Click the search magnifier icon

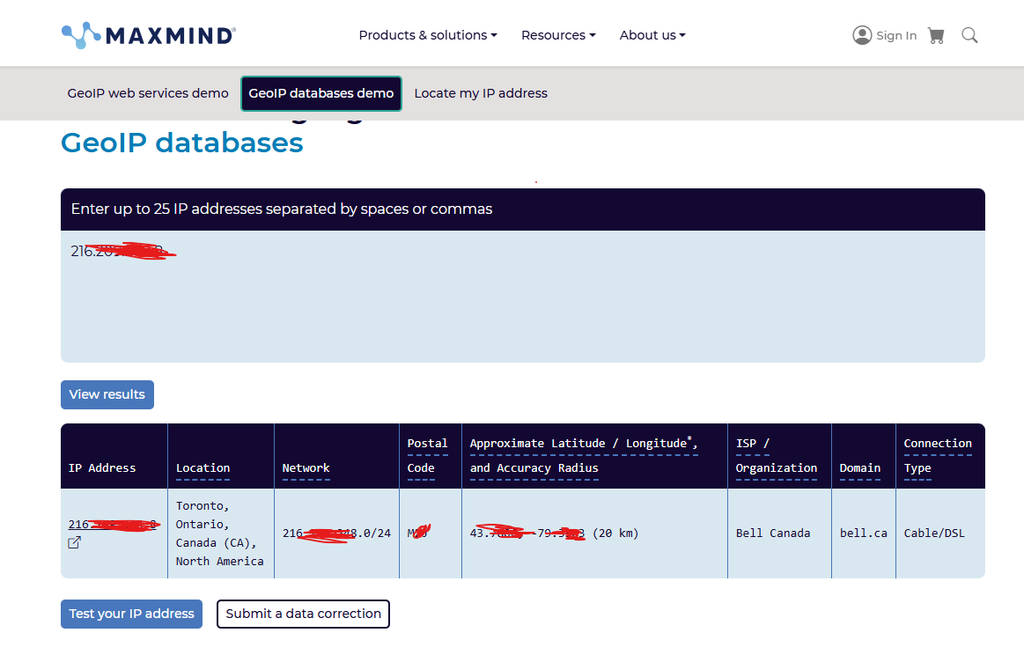970,35
